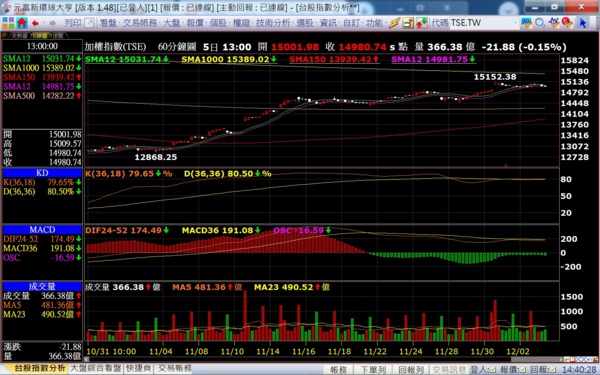Switch to the 快捷頁 bottom tab
The width and height of the screenshot is (600, 375).
coord(139,368)
